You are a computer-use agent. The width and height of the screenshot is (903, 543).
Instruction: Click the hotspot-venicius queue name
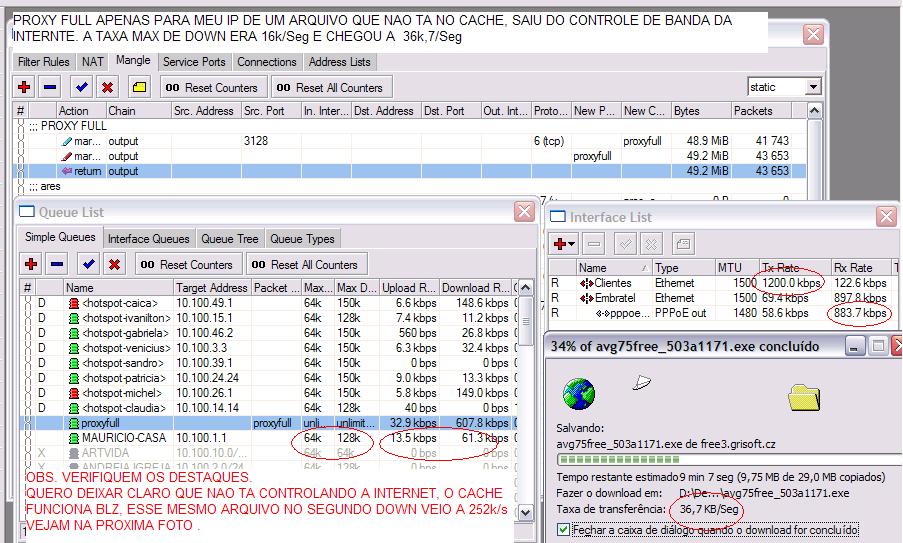tap(126, 348)
